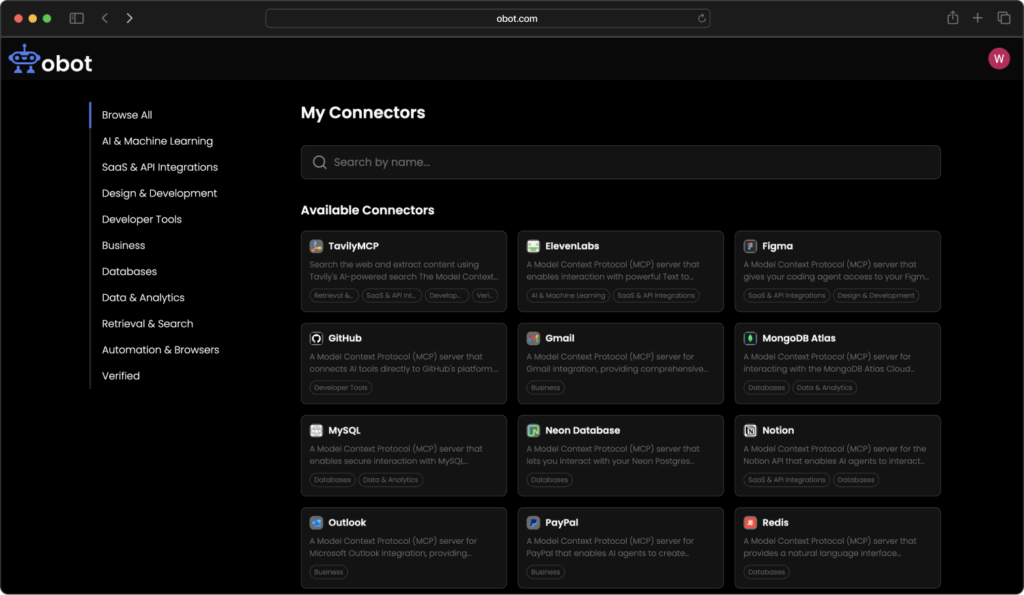Image resolution: width=1024 pixels, height=595 pixels.
Task: Click the obot robot logo
Action: (x=22, y=60)
